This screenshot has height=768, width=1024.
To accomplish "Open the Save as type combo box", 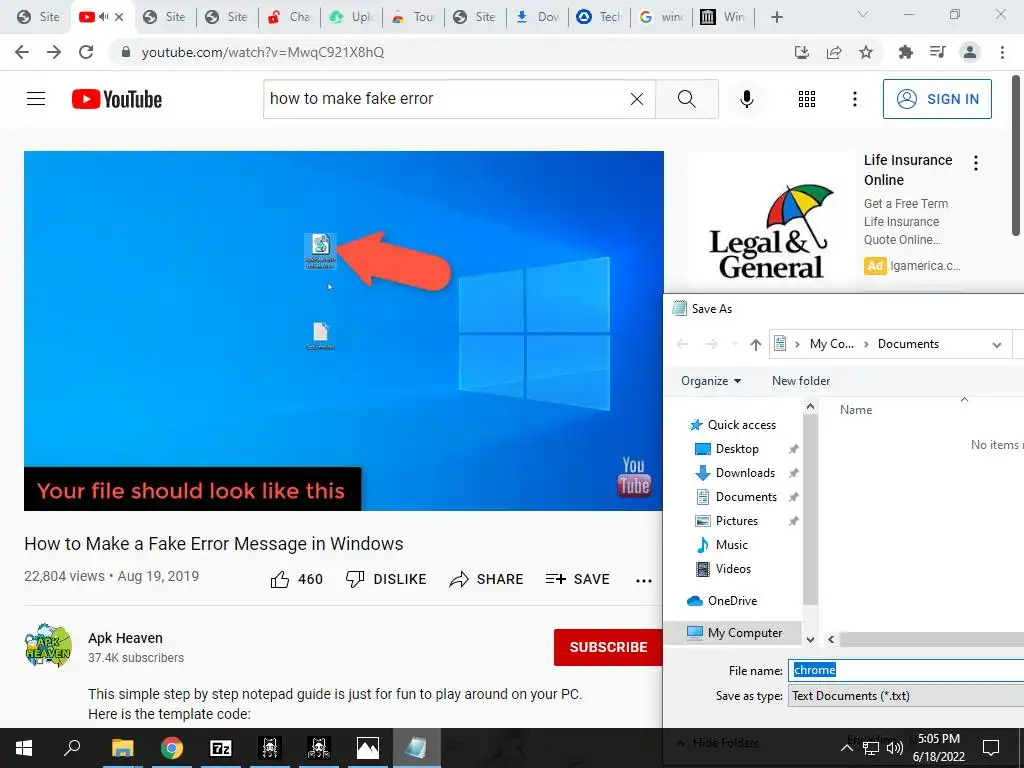I will (906, 696).
